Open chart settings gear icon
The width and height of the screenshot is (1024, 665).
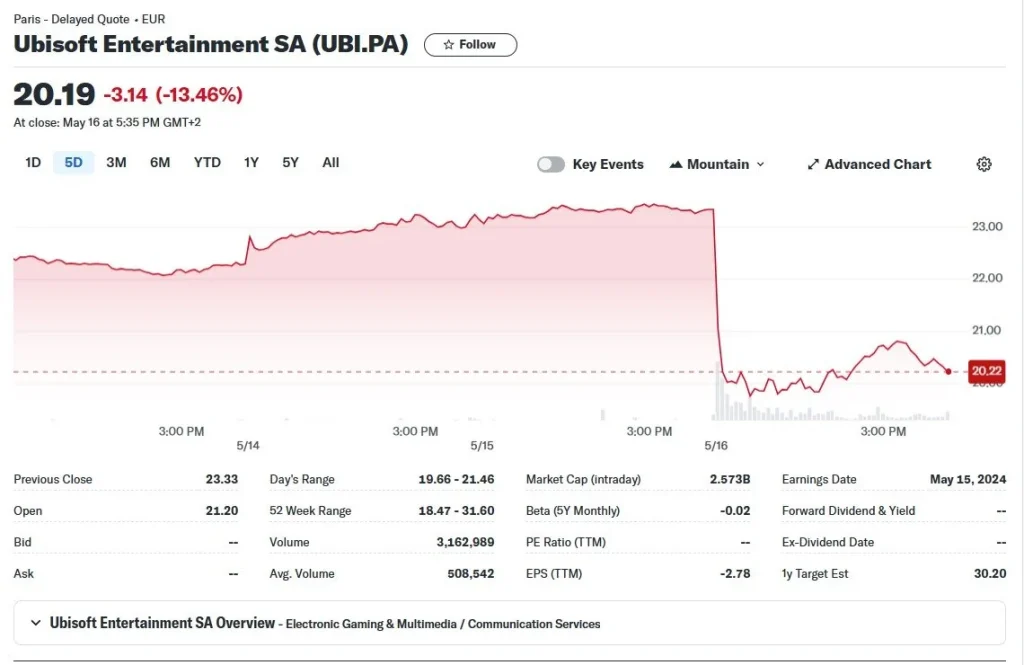pos(984,164)
